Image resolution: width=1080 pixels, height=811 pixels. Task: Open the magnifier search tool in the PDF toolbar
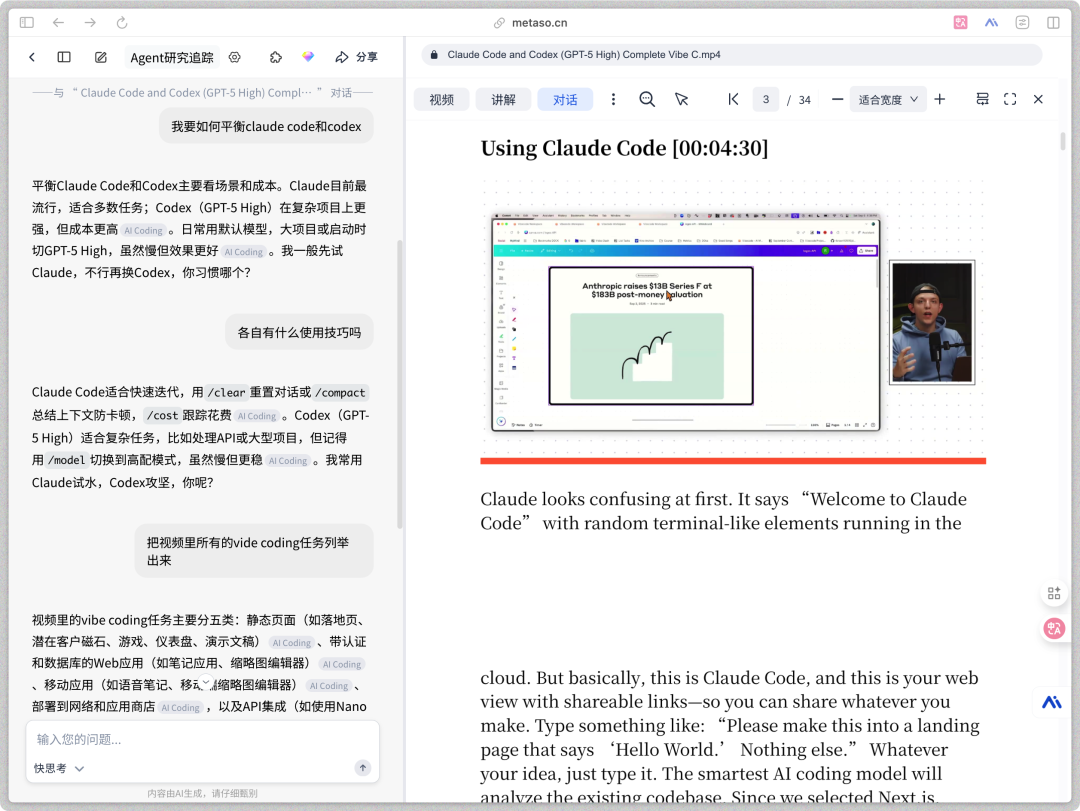point(646,99)
